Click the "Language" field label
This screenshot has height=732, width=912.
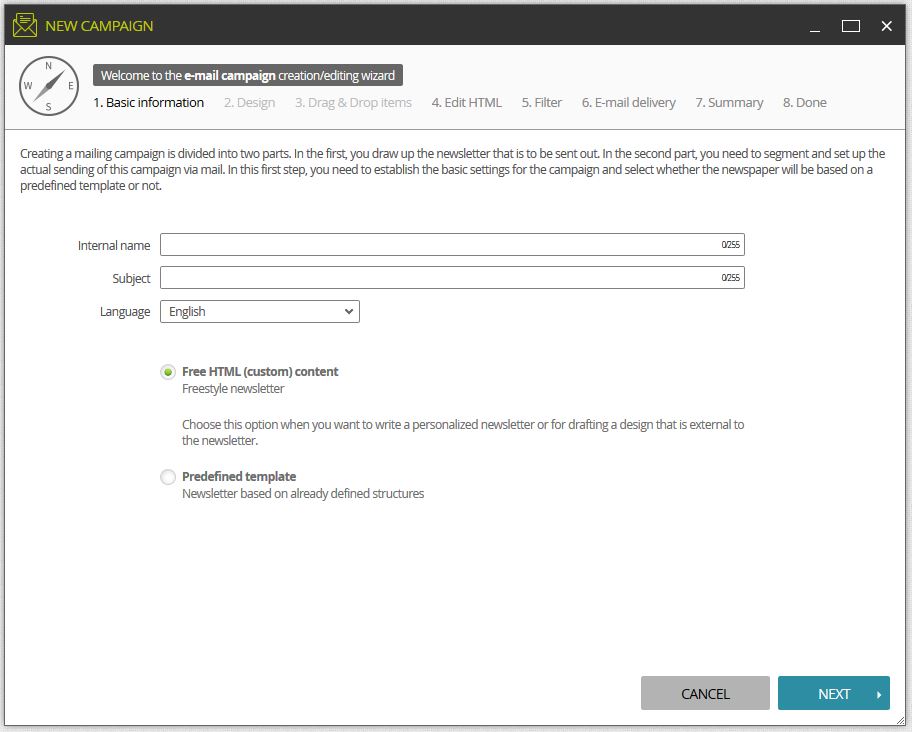[x=125, y=312]
